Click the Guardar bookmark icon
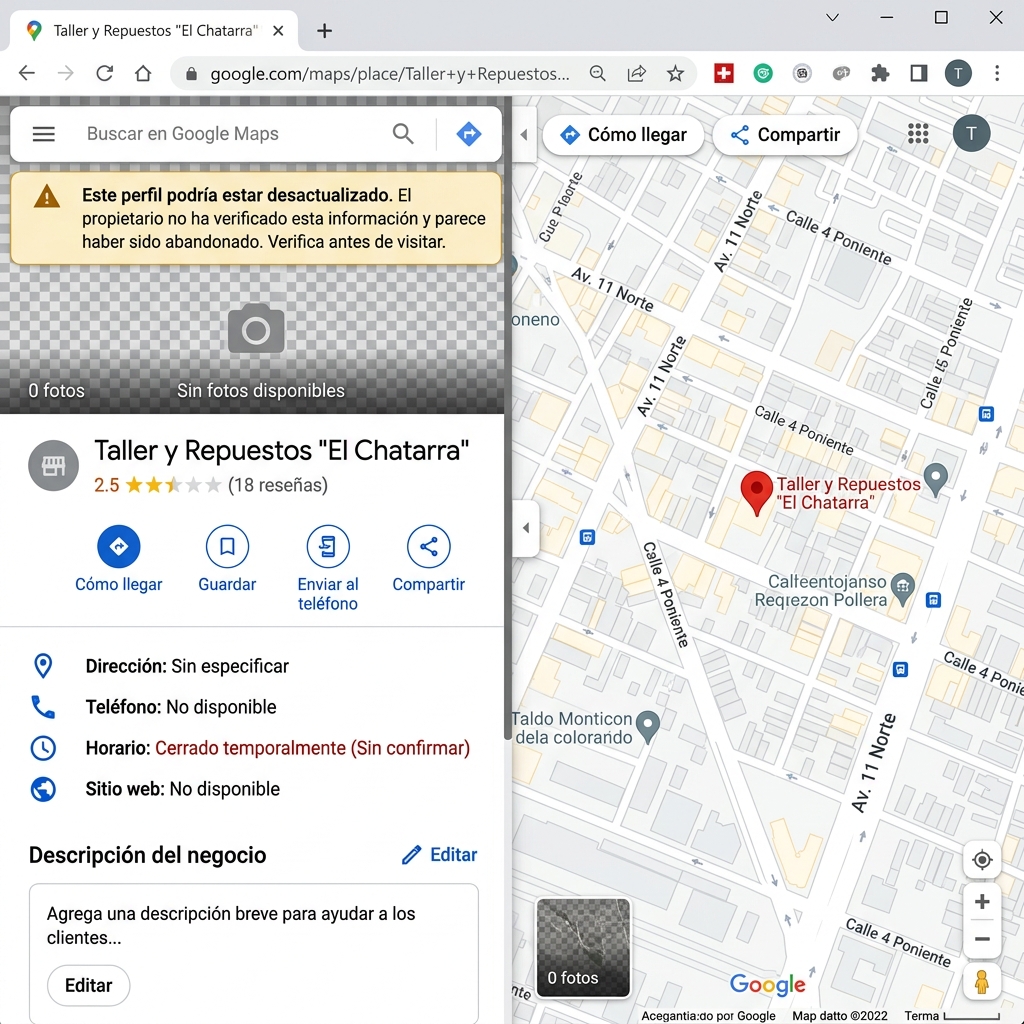Viewport: 1024px width, 1024px height. (227, 546)
